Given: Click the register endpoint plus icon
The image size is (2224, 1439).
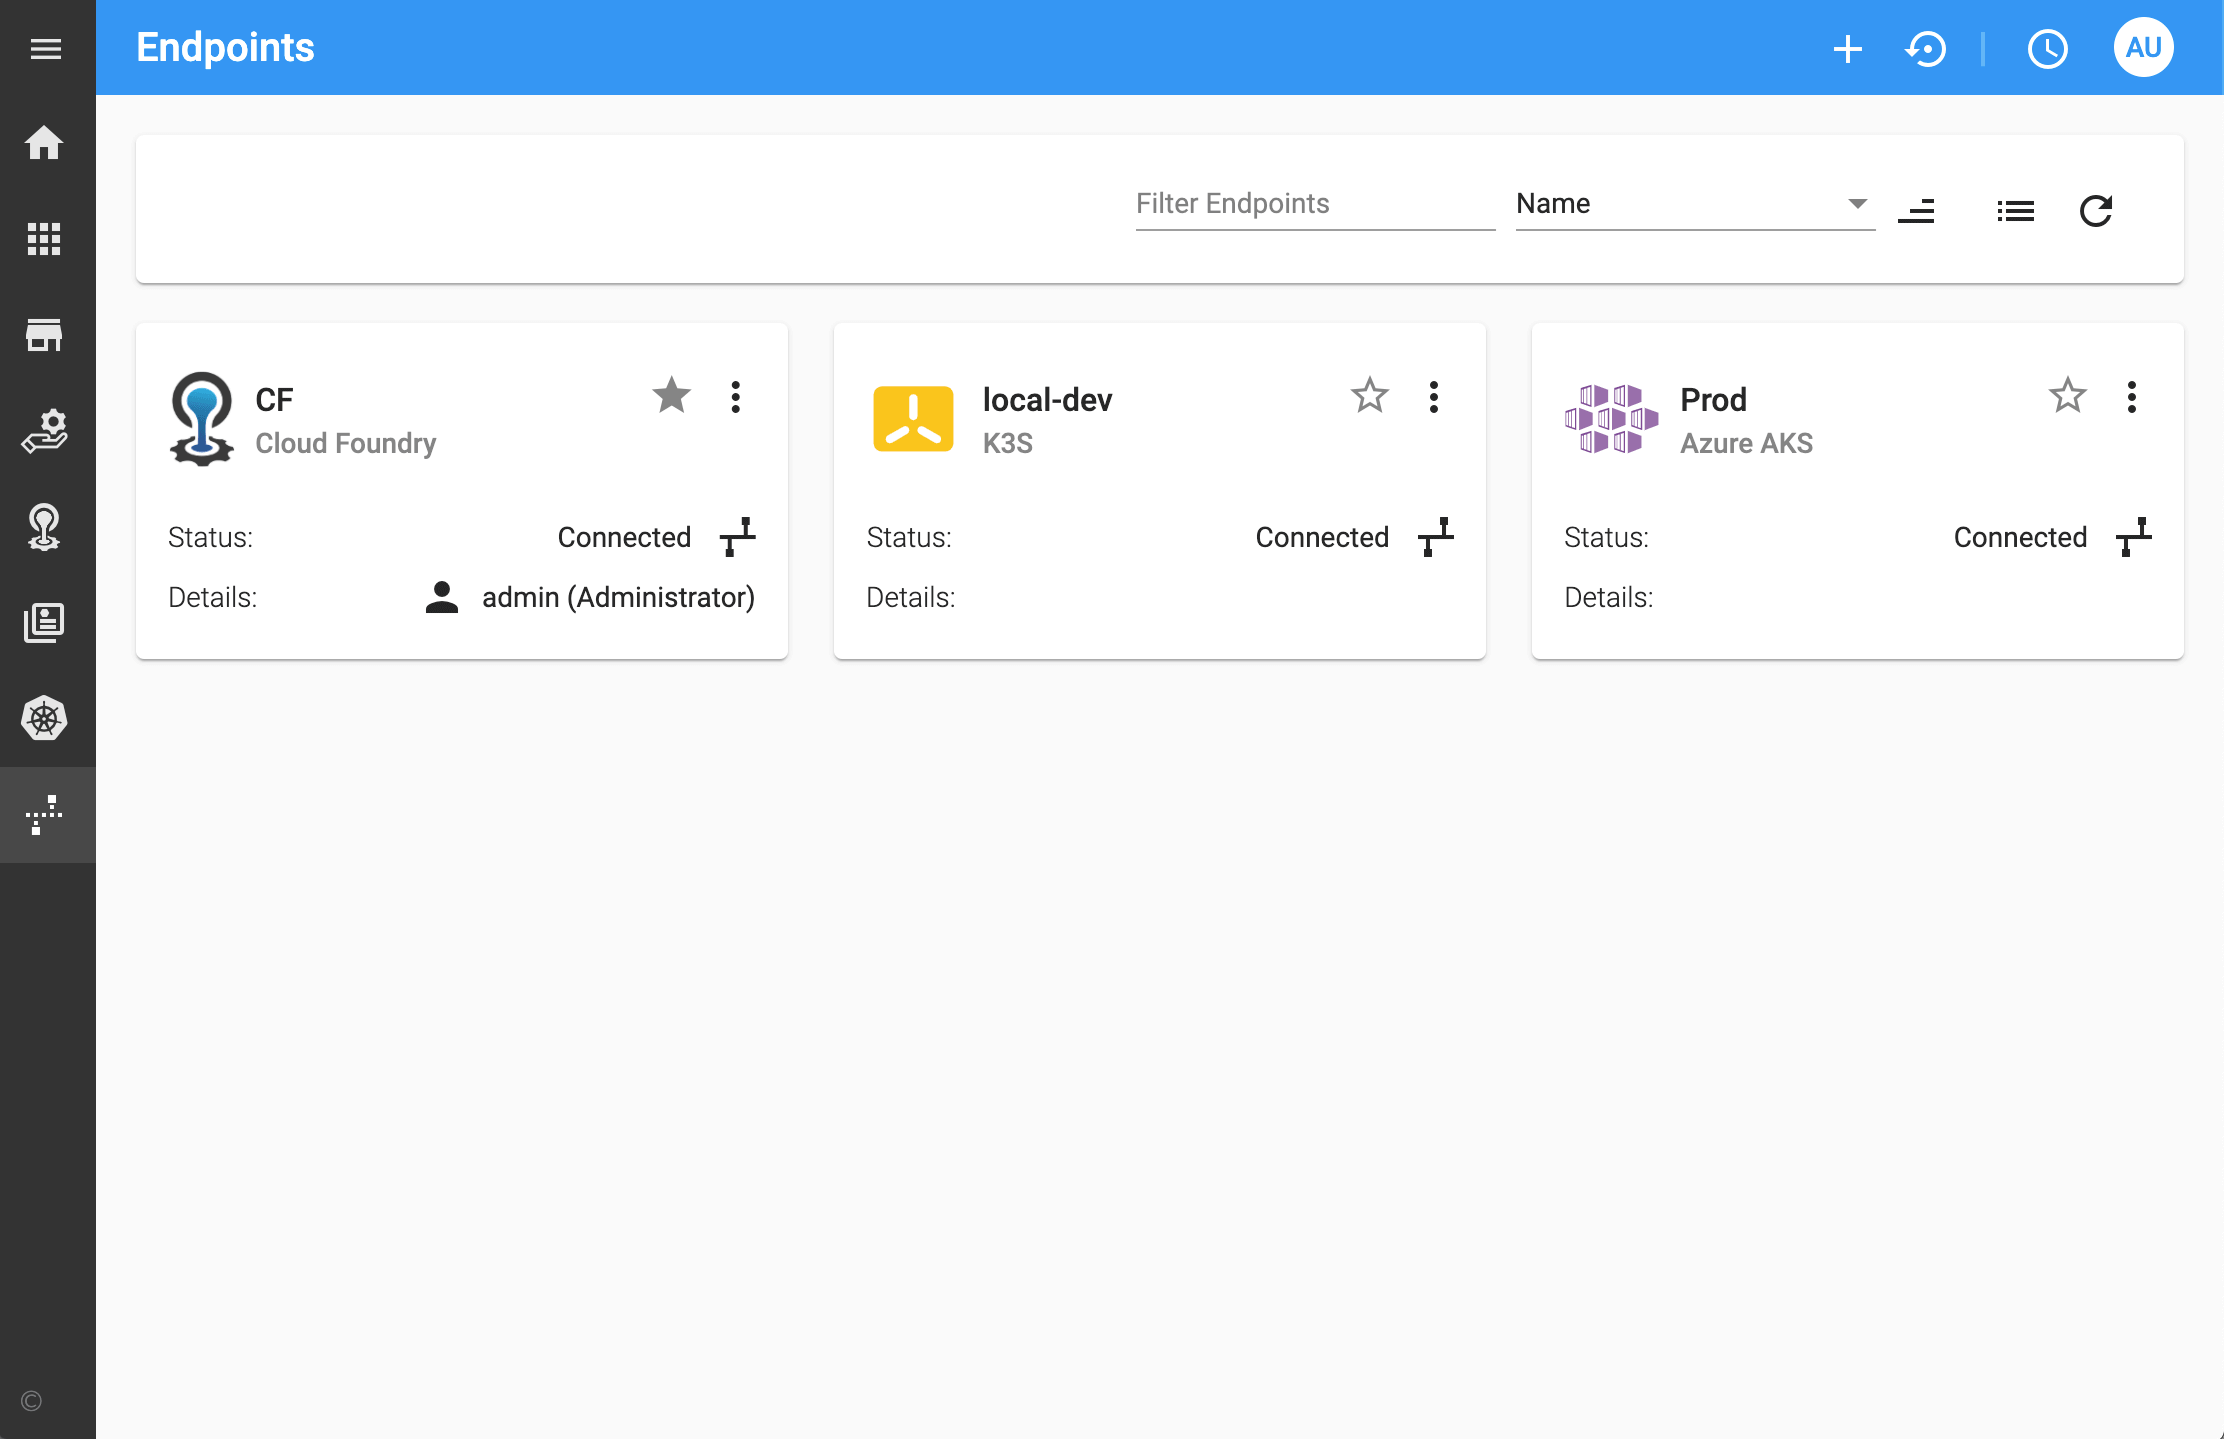Looking at the screenshot, I should click(1847, 48).
